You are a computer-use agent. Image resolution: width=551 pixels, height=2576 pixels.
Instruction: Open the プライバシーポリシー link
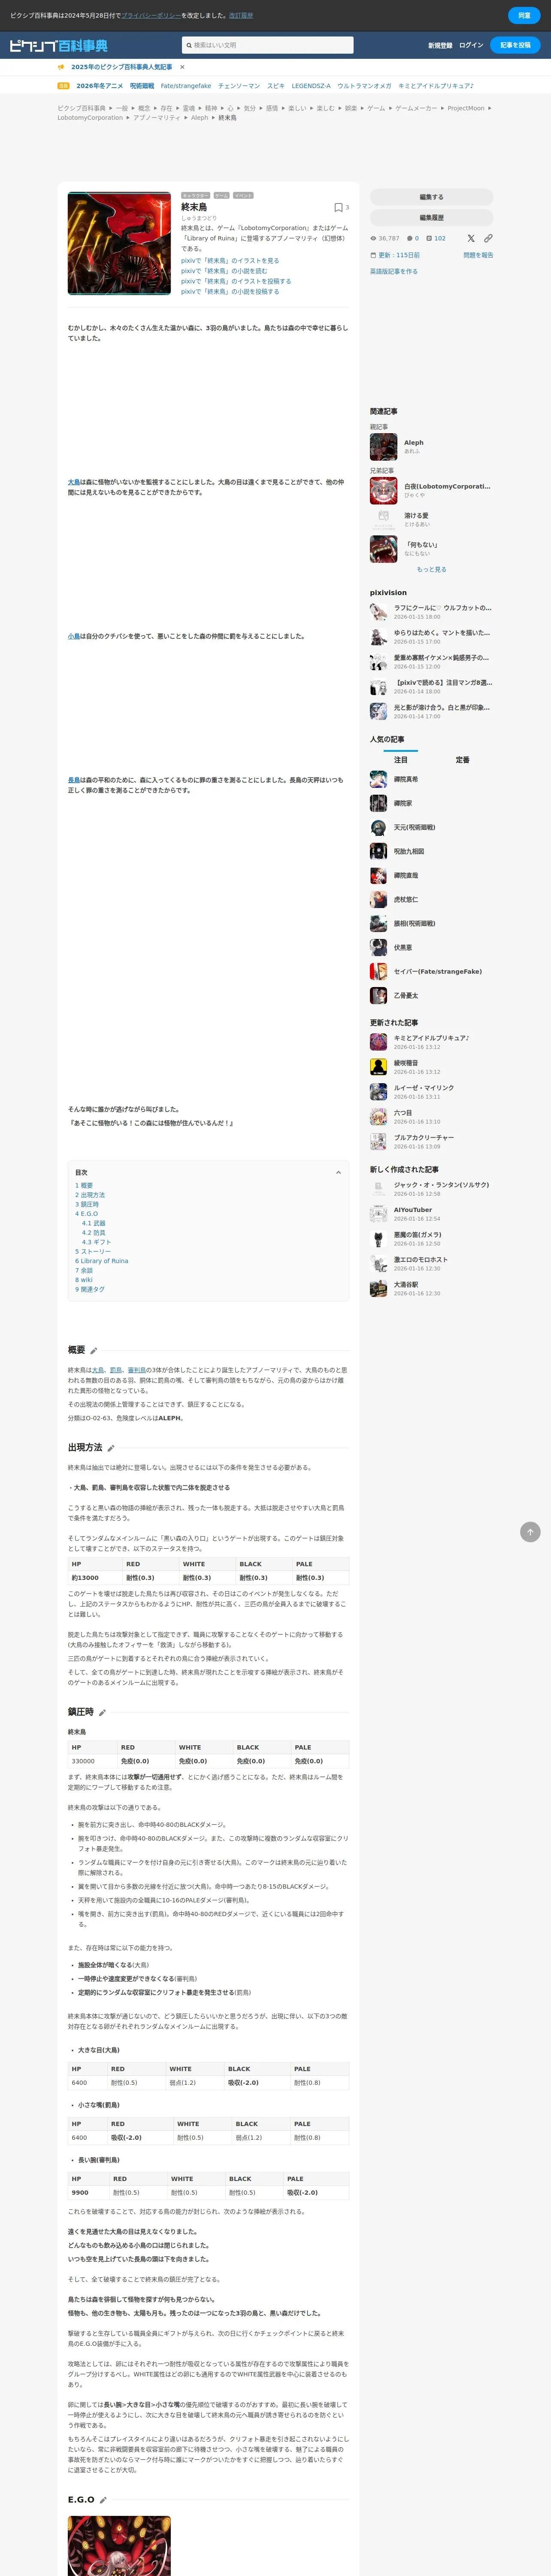(151, 15)
